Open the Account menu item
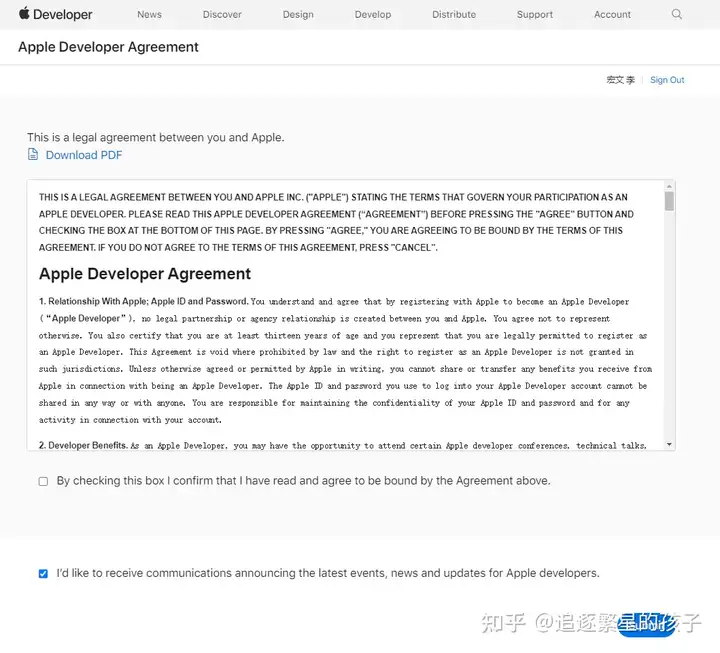 [612, 14]
